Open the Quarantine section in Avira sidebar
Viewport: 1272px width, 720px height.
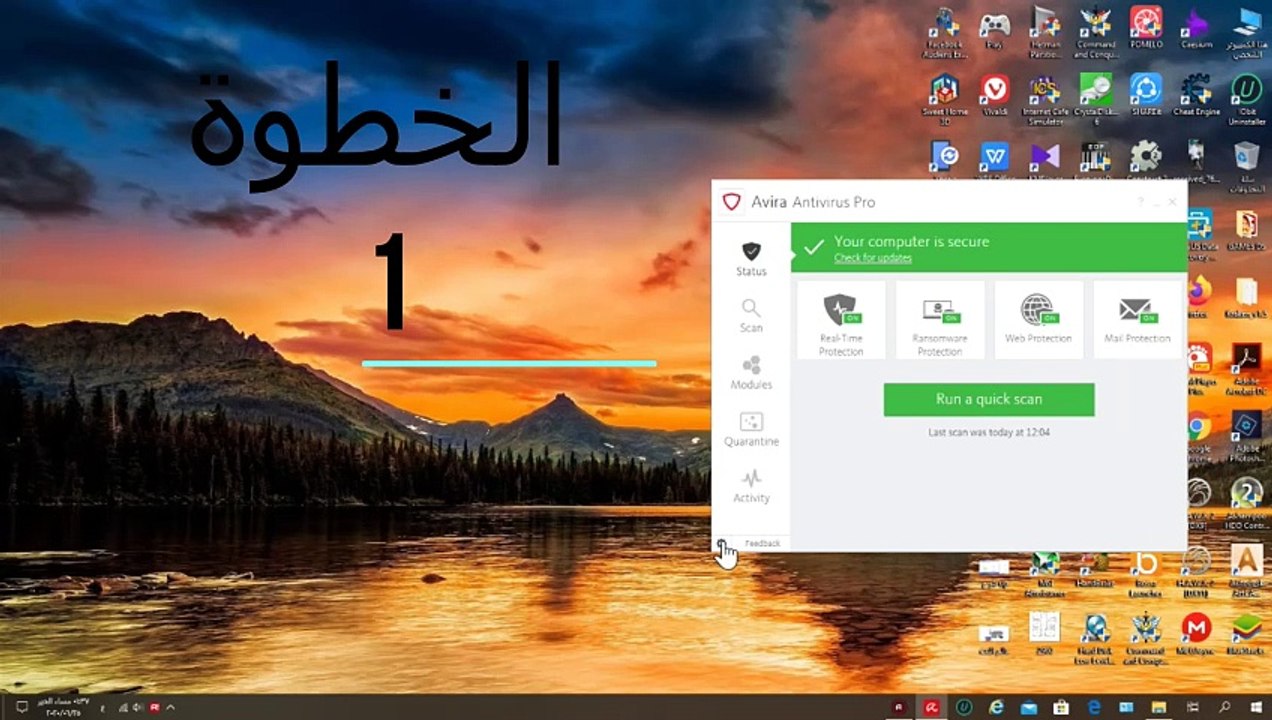point(751,429)
